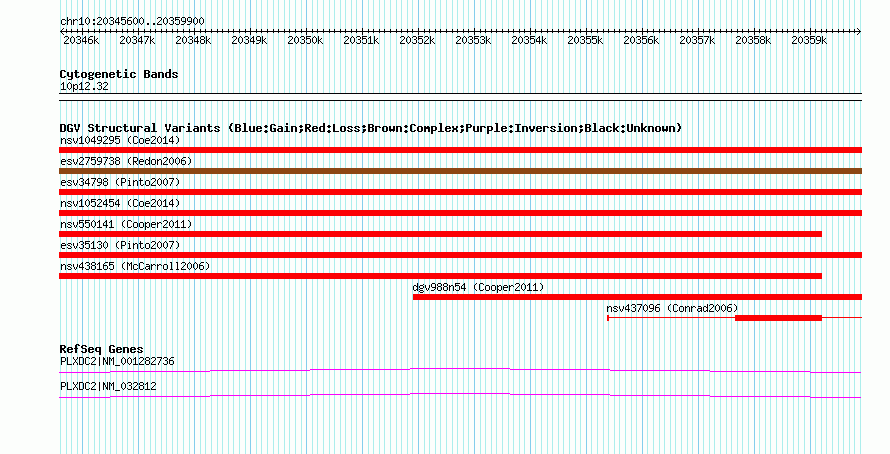Click the PLXDC2 NM_032812 magenta gene track line

coord(460,396)
